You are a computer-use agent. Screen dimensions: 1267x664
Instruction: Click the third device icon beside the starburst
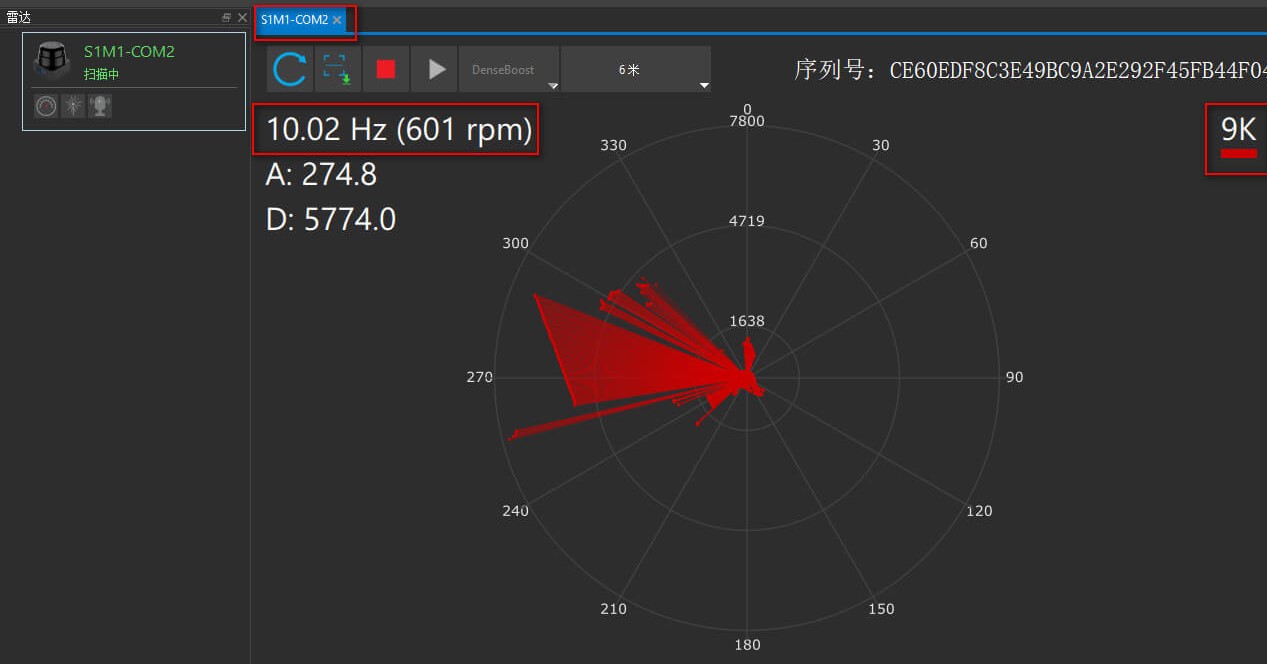coord(100,106)
